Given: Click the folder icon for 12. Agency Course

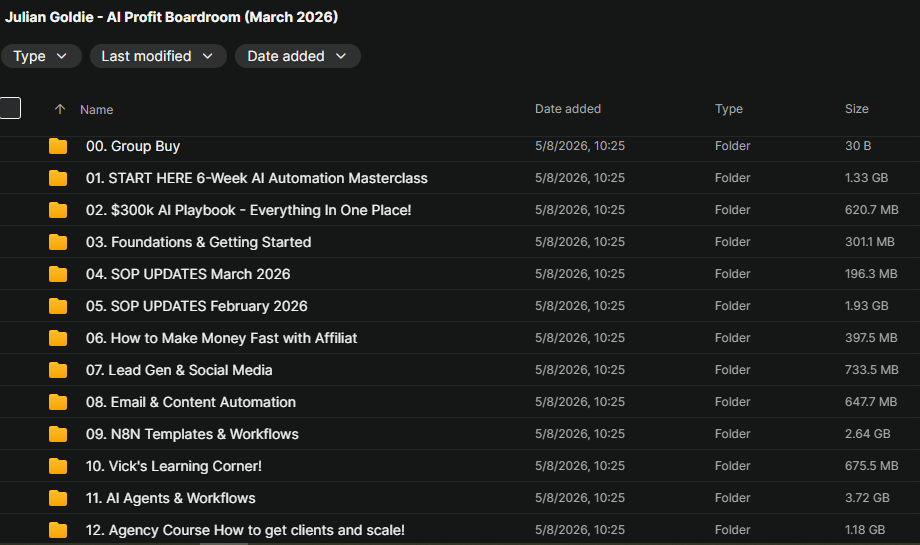Looking at the screenshot, I should pyautogui.click(x=58, y=530).
